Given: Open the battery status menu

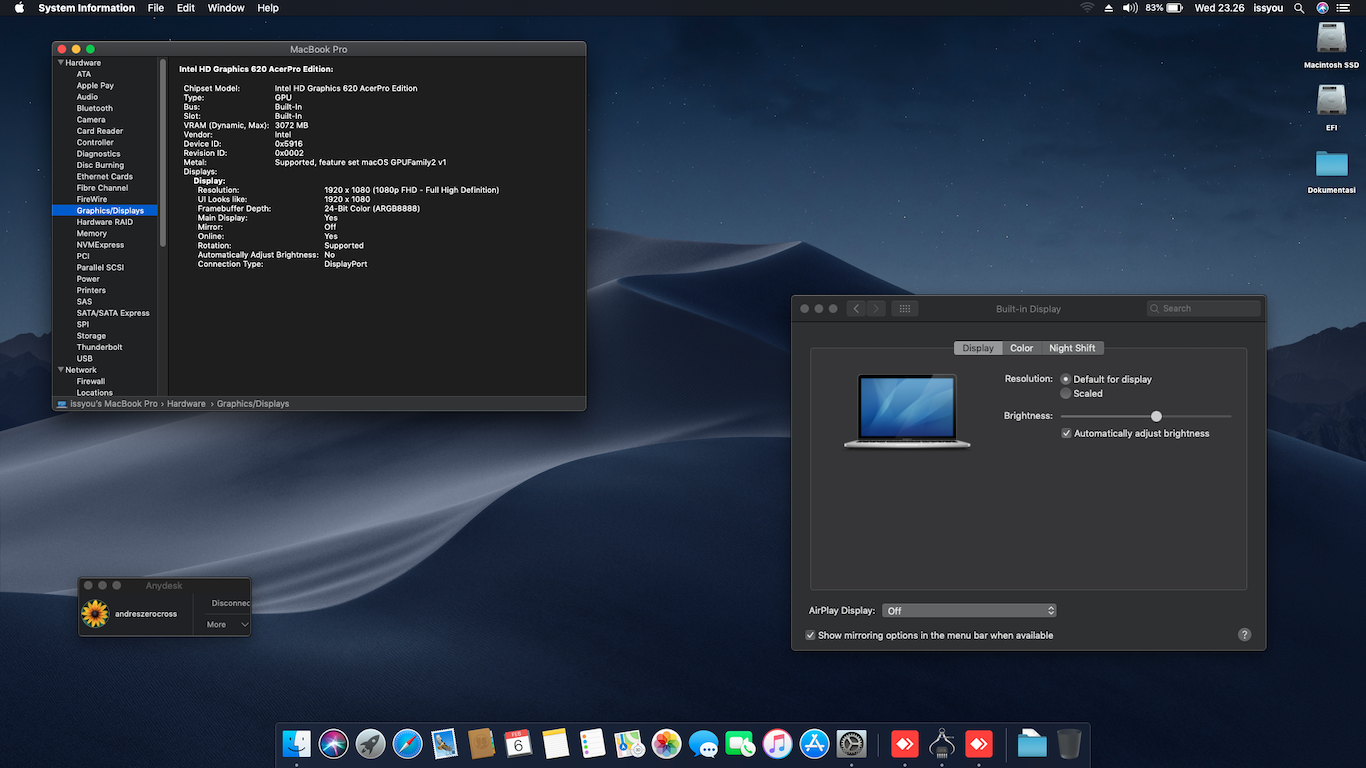Looking at the screenshot, I should [x=1164, y=8].
